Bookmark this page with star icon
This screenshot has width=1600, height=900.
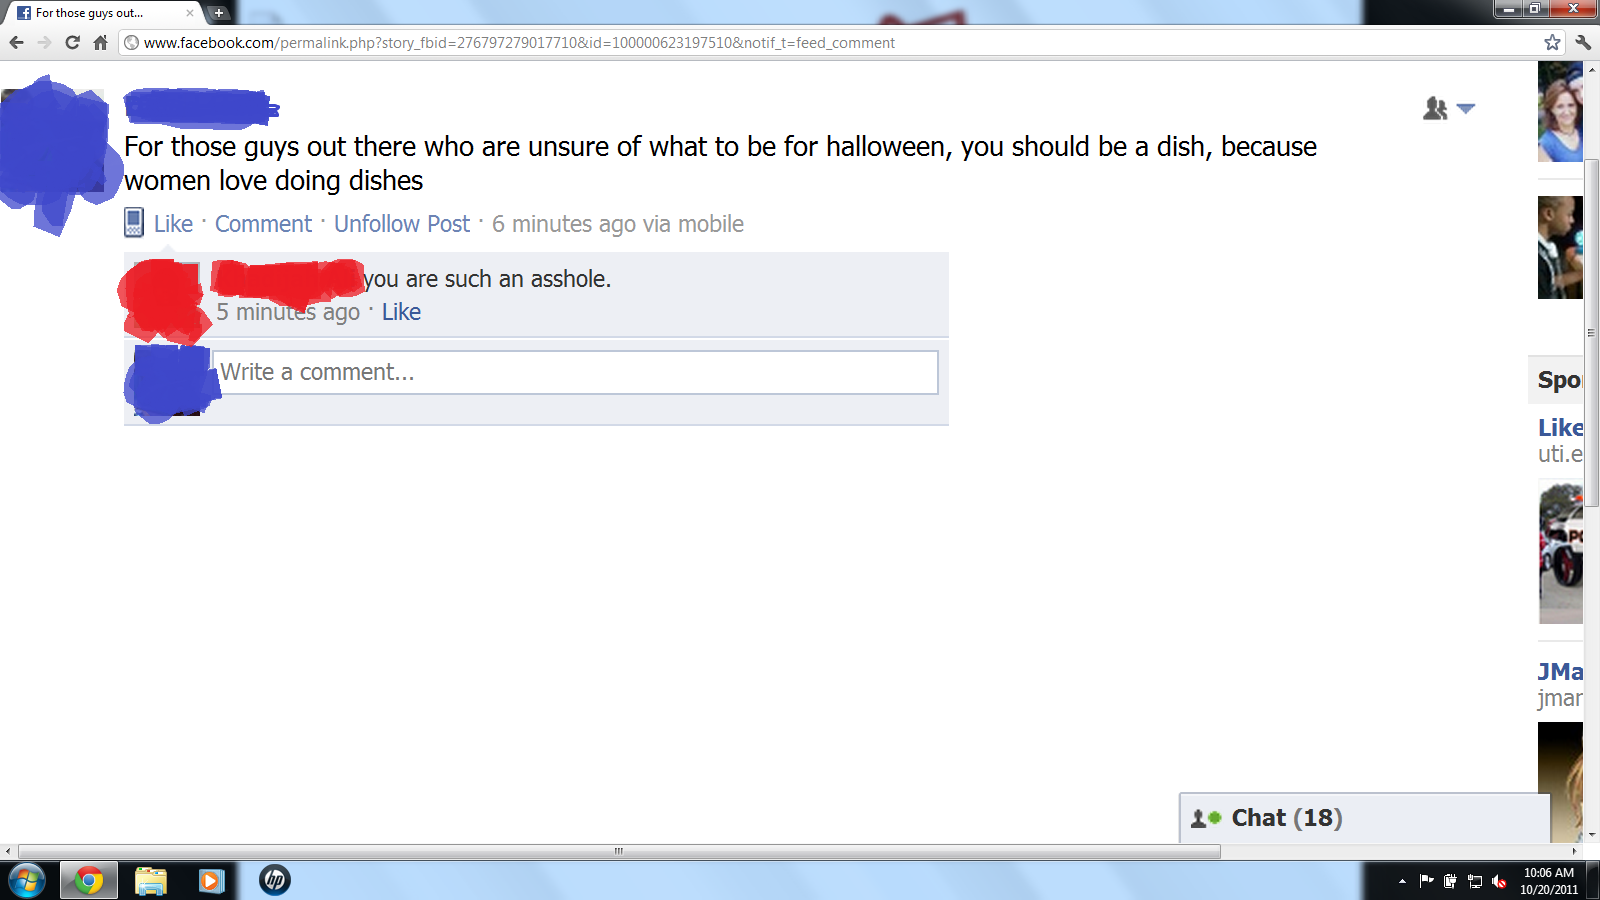[x=1552, y=43]
